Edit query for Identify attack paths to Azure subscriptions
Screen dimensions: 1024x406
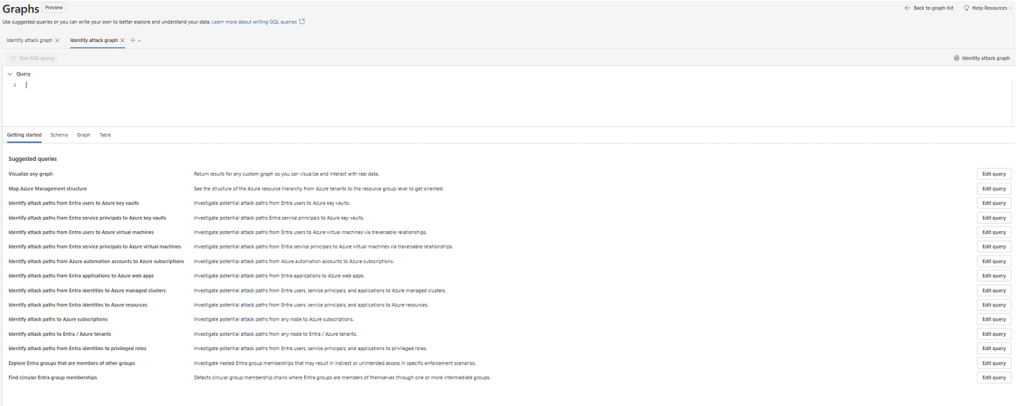(993, 320)
